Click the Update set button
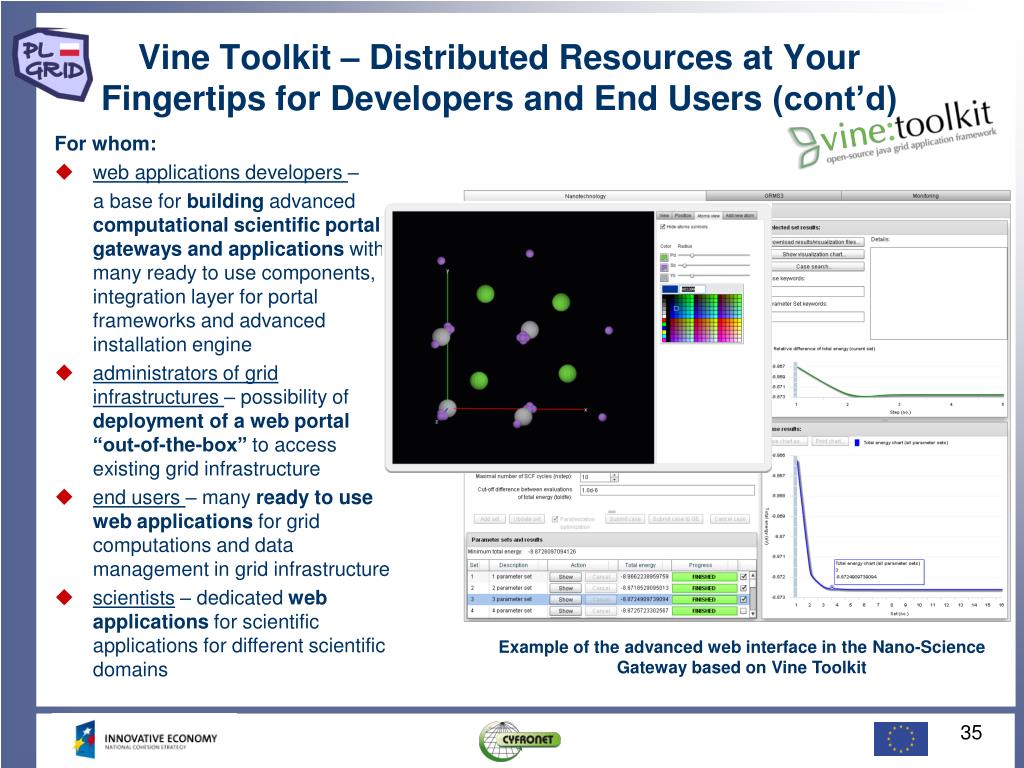Viewport: 1024px width, 768px height. coord(527,519)
